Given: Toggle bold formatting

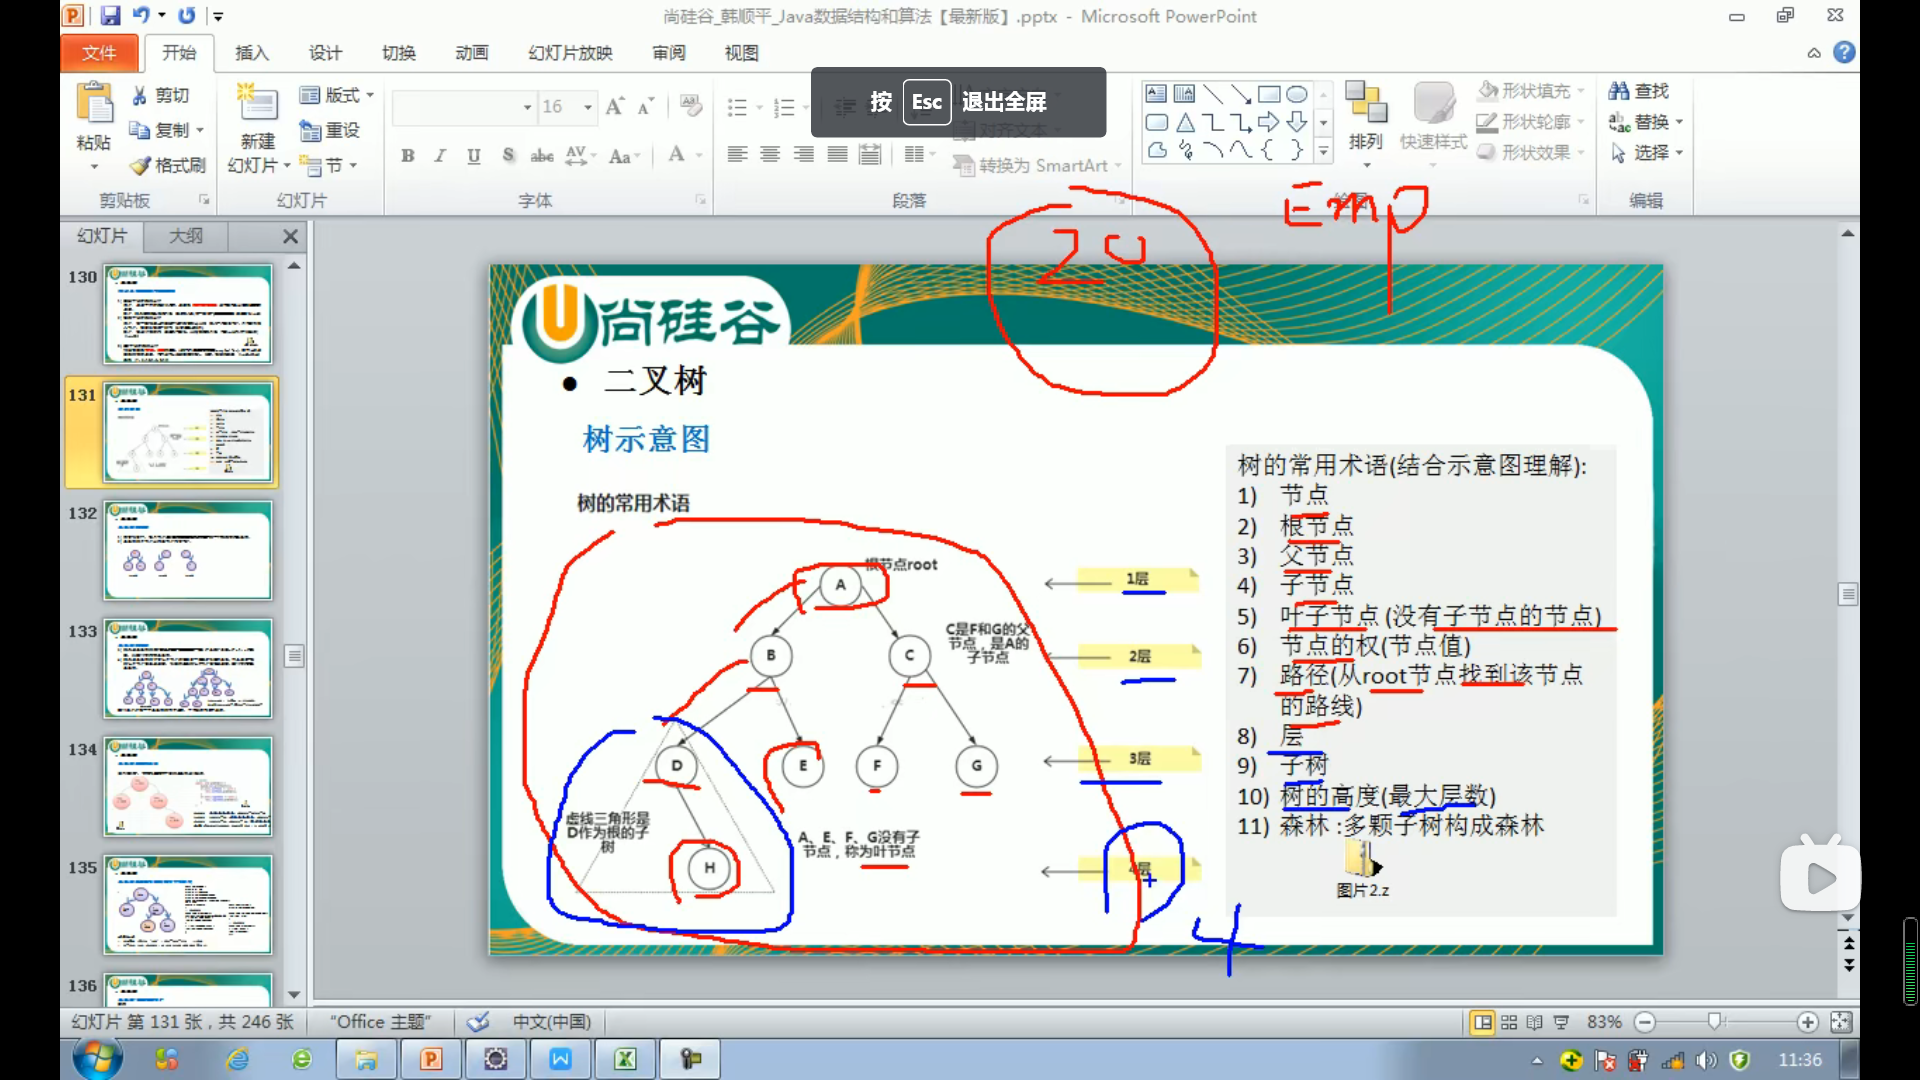Looking at the screenshot, I should [407, 155].
